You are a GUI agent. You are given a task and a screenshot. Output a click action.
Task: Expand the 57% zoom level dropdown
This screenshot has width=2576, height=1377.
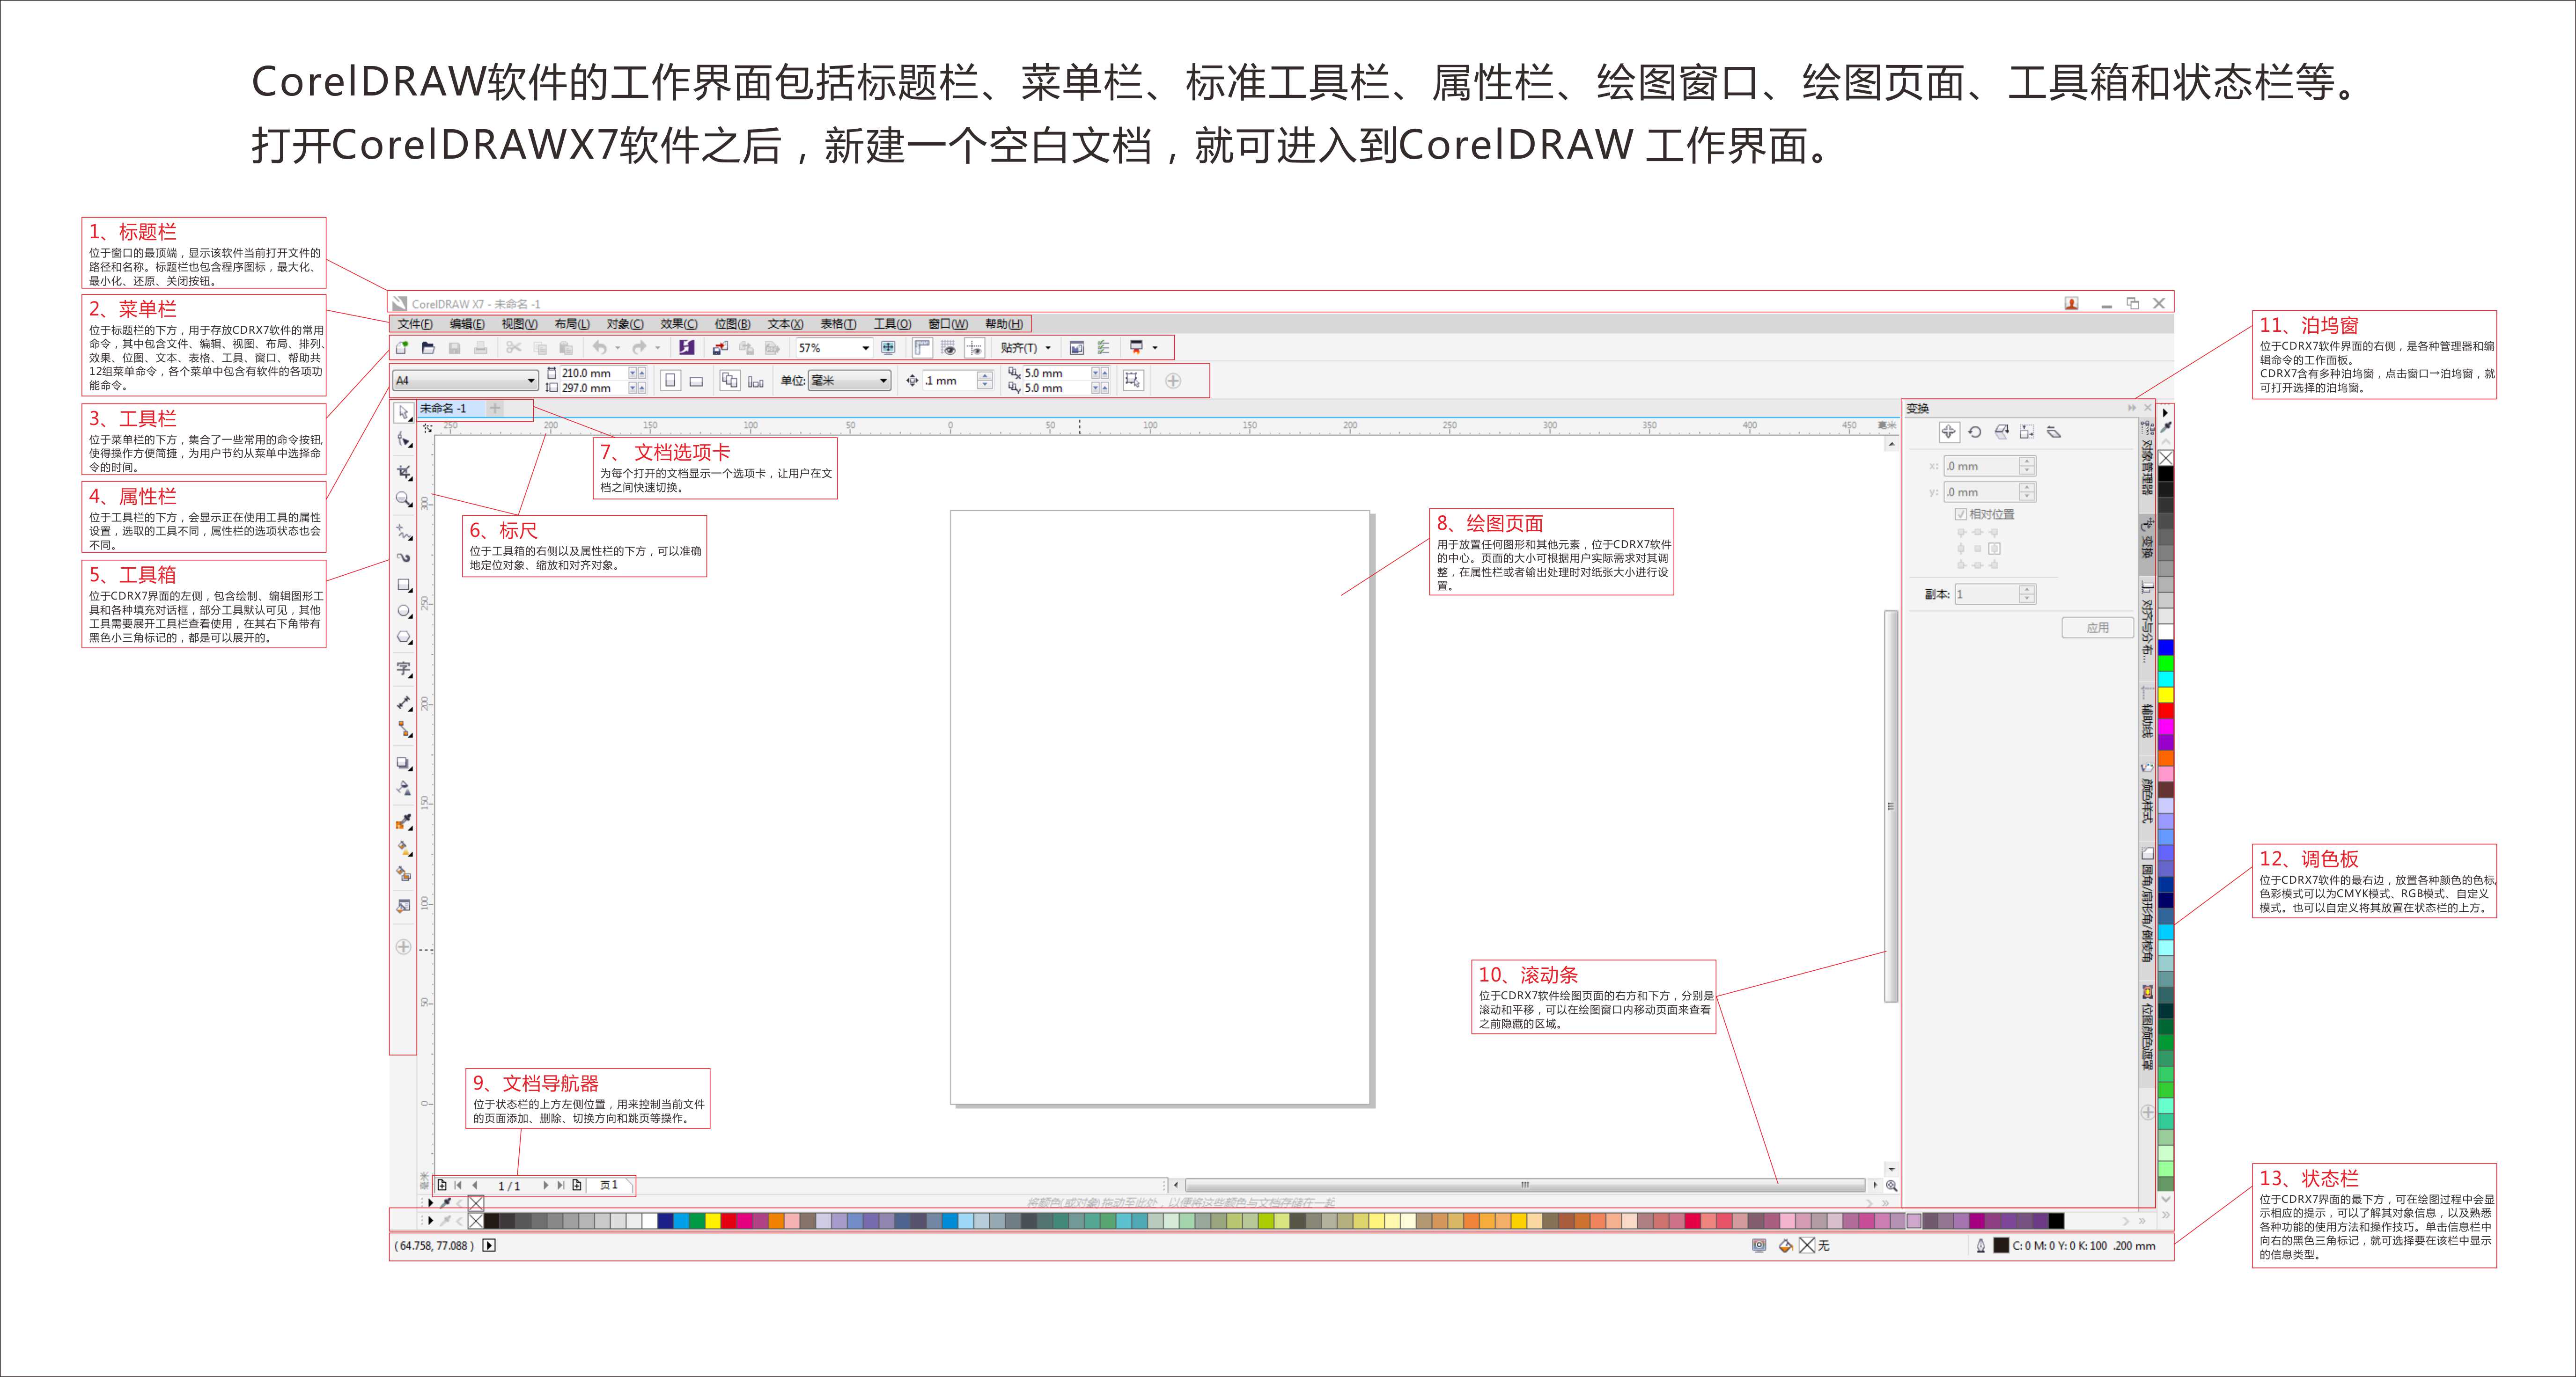click(x=865, y=348)
